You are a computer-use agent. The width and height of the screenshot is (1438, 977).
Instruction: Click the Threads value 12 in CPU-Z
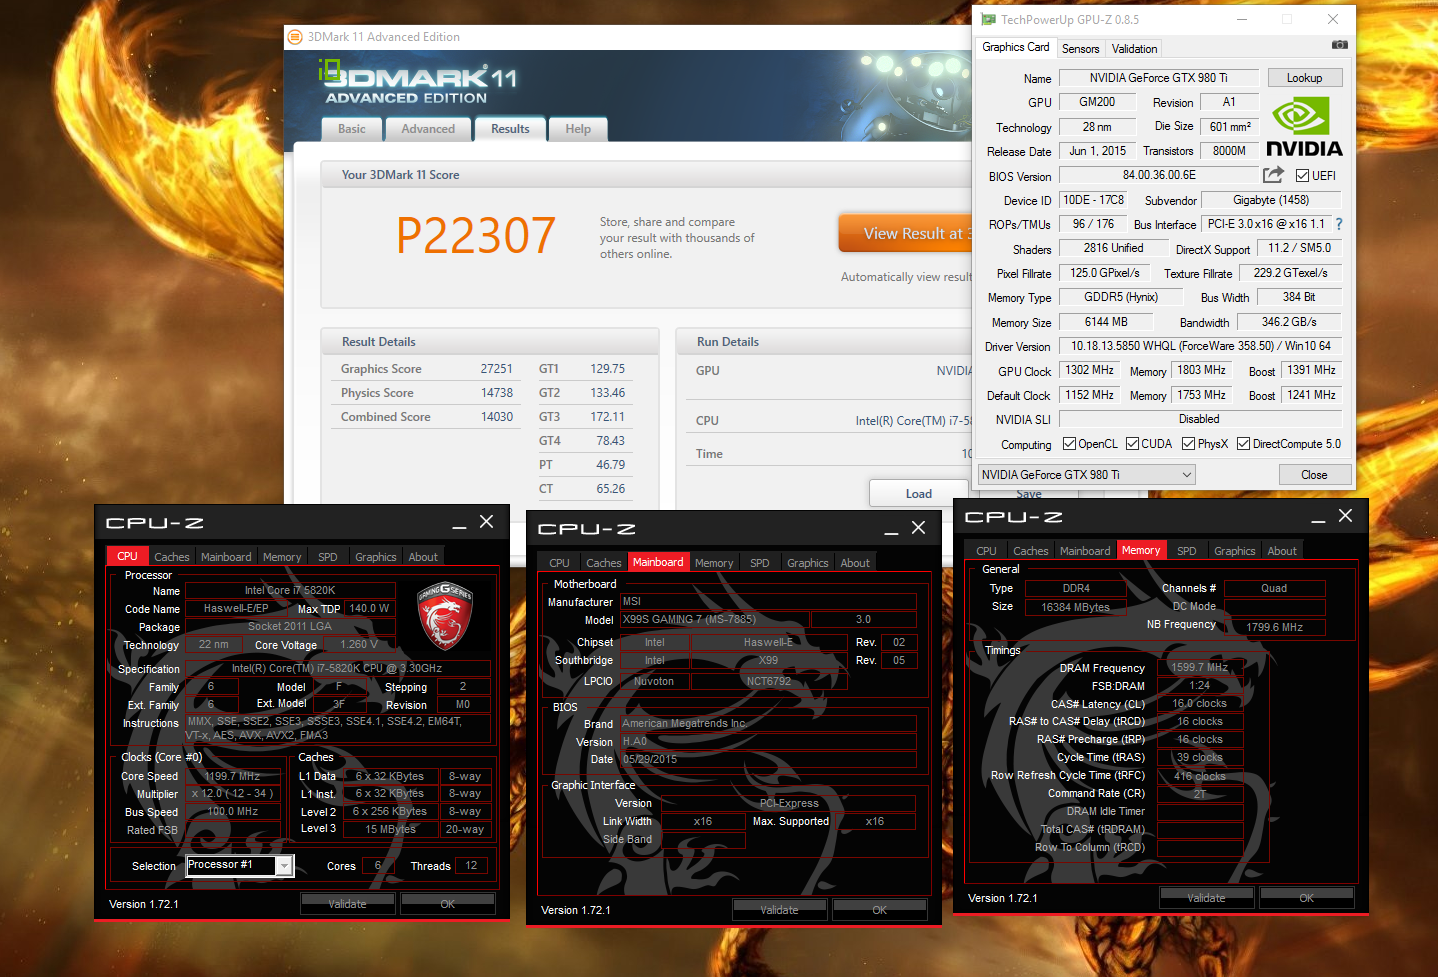[471, 866]
